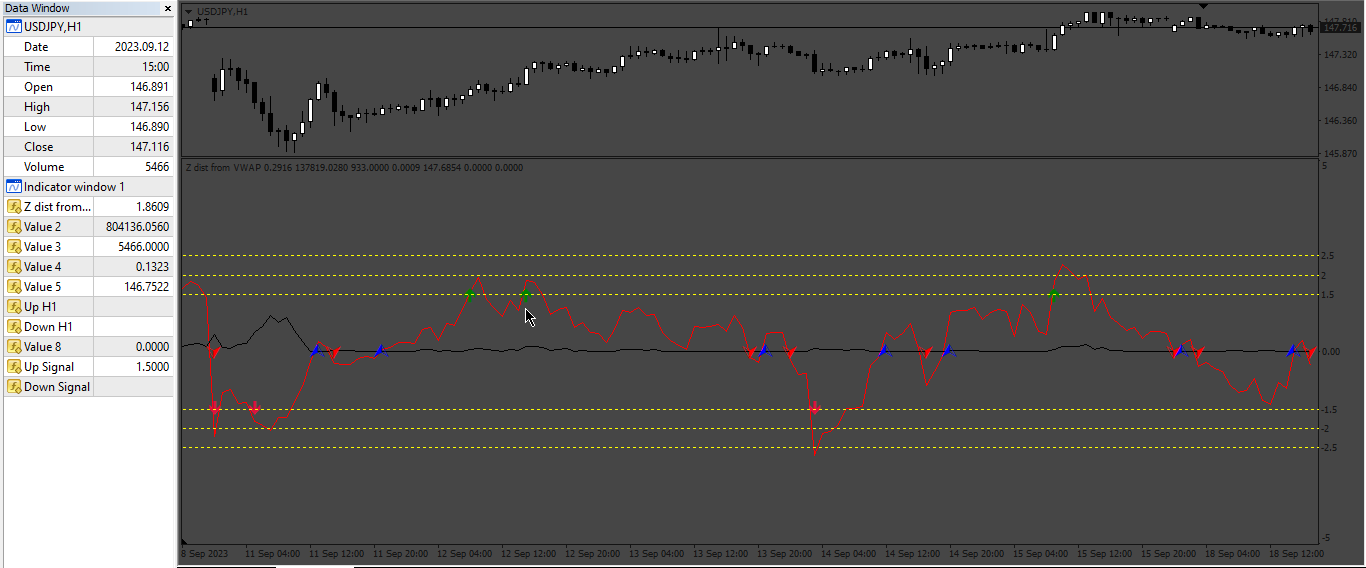
Task: Click the 15 Sep 04:00 time axis label
Action: (1041, 553)
